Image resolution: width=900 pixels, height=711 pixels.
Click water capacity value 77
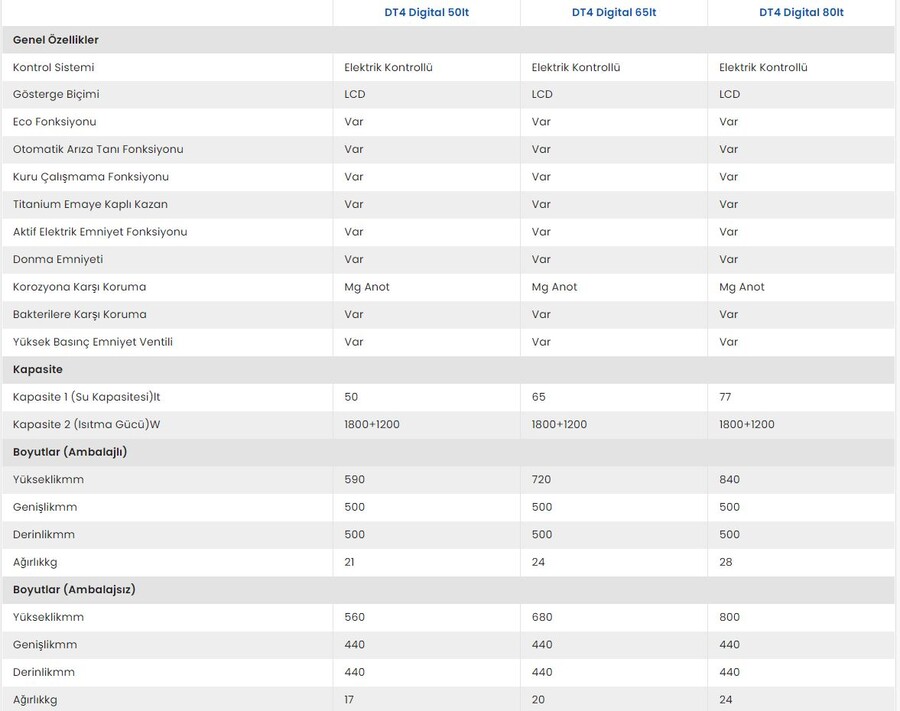pos(726,397)
